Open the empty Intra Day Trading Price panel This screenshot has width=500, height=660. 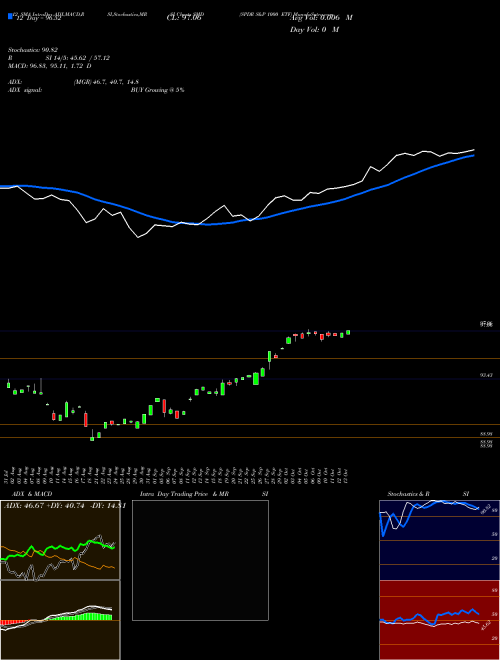(x=200, y=560)
